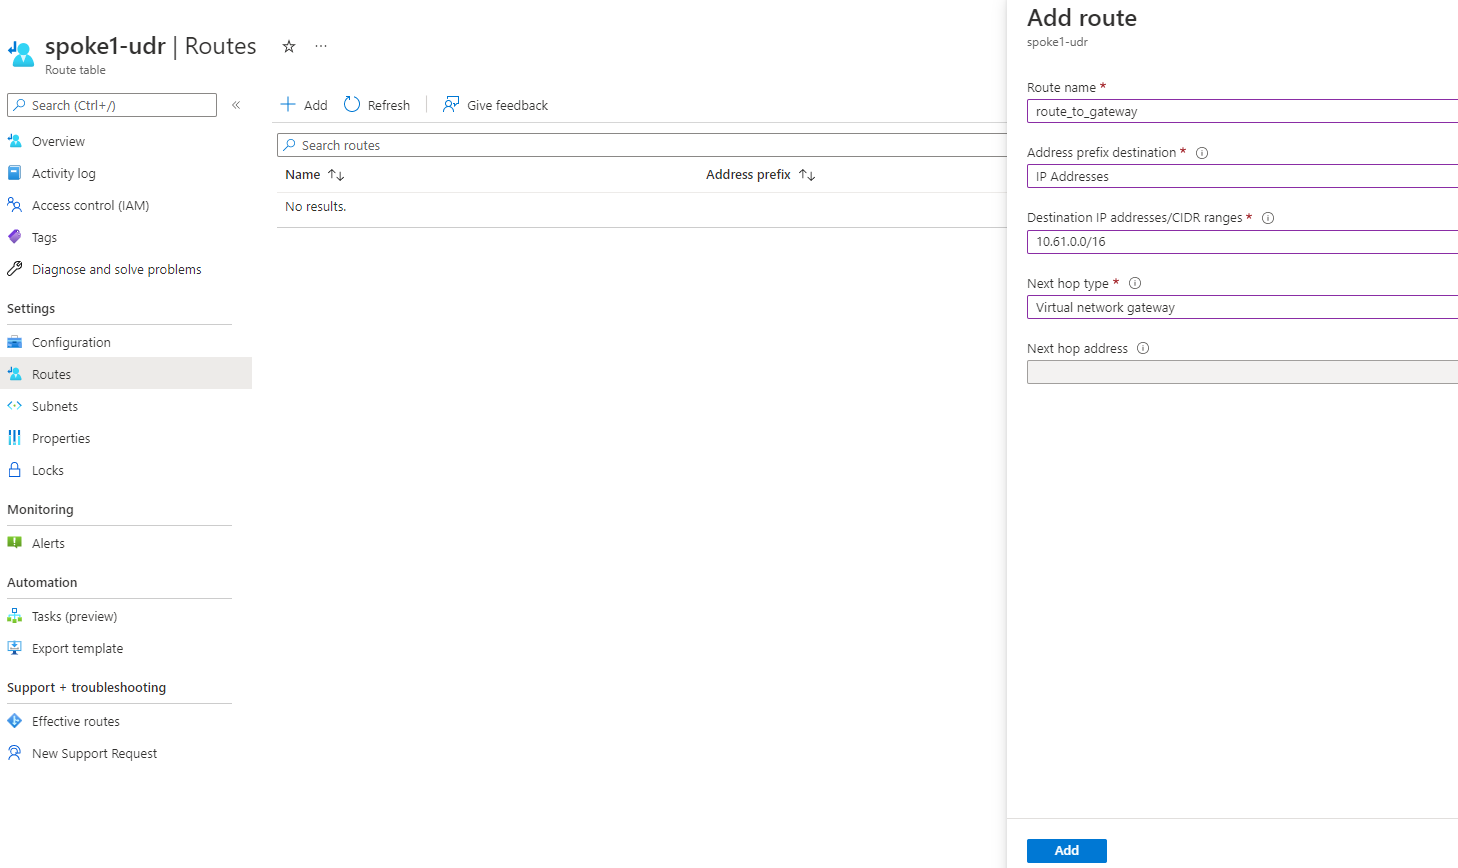The image size is (1458, 868).
Task: Open Export template
Action: click(77, 649)
